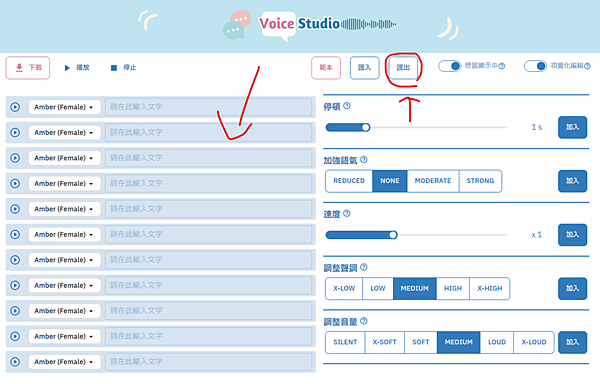
Task: Open the help icon next to 加強語氣
Action: pyautogui.click(x=364, y=159)
